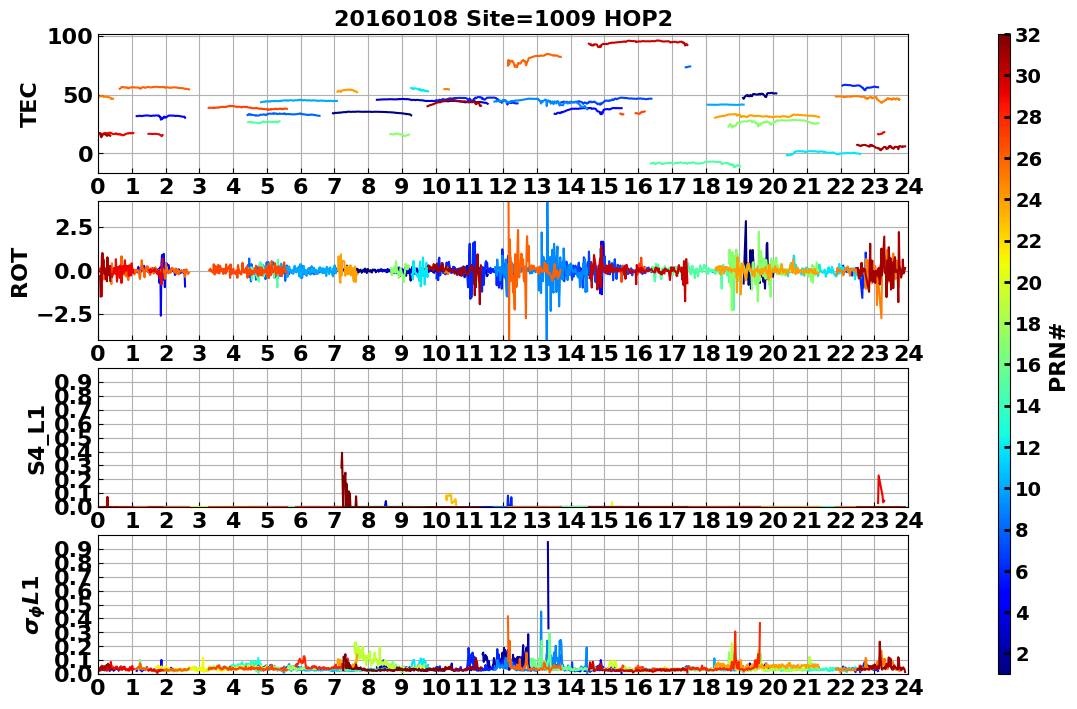Click the "0.0" tick on ROT axis
Screen dimensions: 1077x709
[x=73, y=271]
